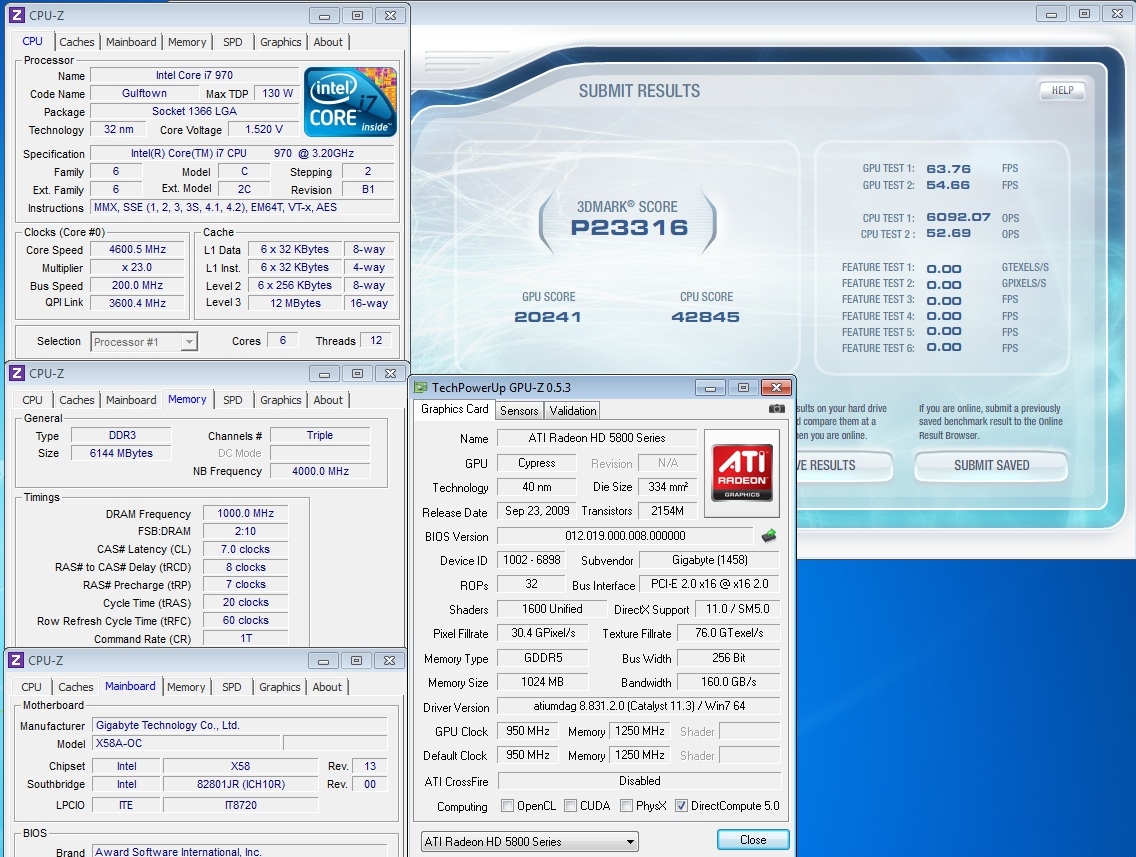1136x857 pixels.
Task: Click the SUBMIT SAVED button
Action: [991, 465]
